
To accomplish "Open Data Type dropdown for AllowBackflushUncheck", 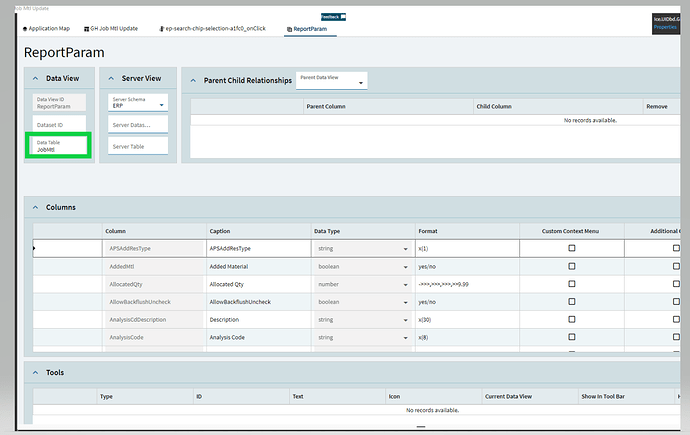I will pos(405,302).
